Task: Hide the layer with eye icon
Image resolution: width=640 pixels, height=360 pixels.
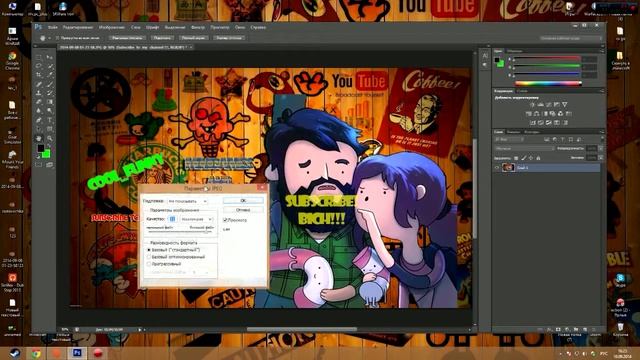Action: (x=497, y=167)
